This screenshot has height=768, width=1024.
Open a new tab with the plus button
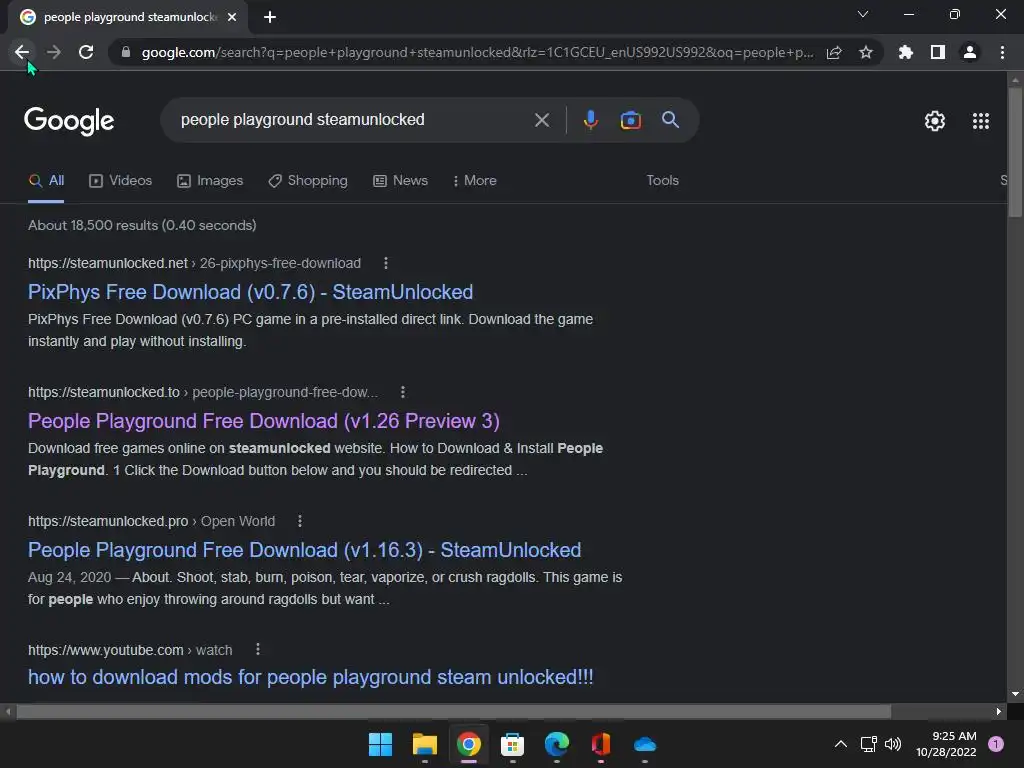(x=270, y=17)
